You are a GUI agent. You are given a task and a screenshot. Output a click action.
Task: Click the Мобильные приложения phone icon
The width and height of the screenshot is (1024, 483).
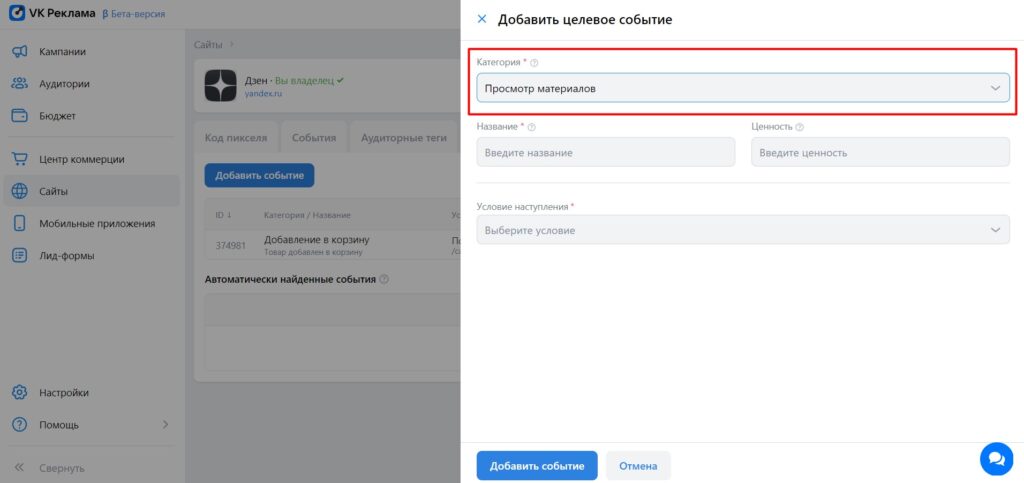pos(19,223)
